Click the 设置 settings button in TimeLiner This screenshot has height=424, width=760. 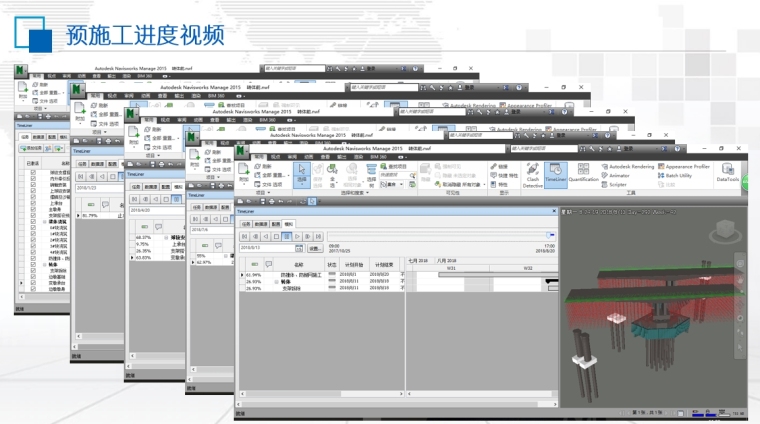315,247
